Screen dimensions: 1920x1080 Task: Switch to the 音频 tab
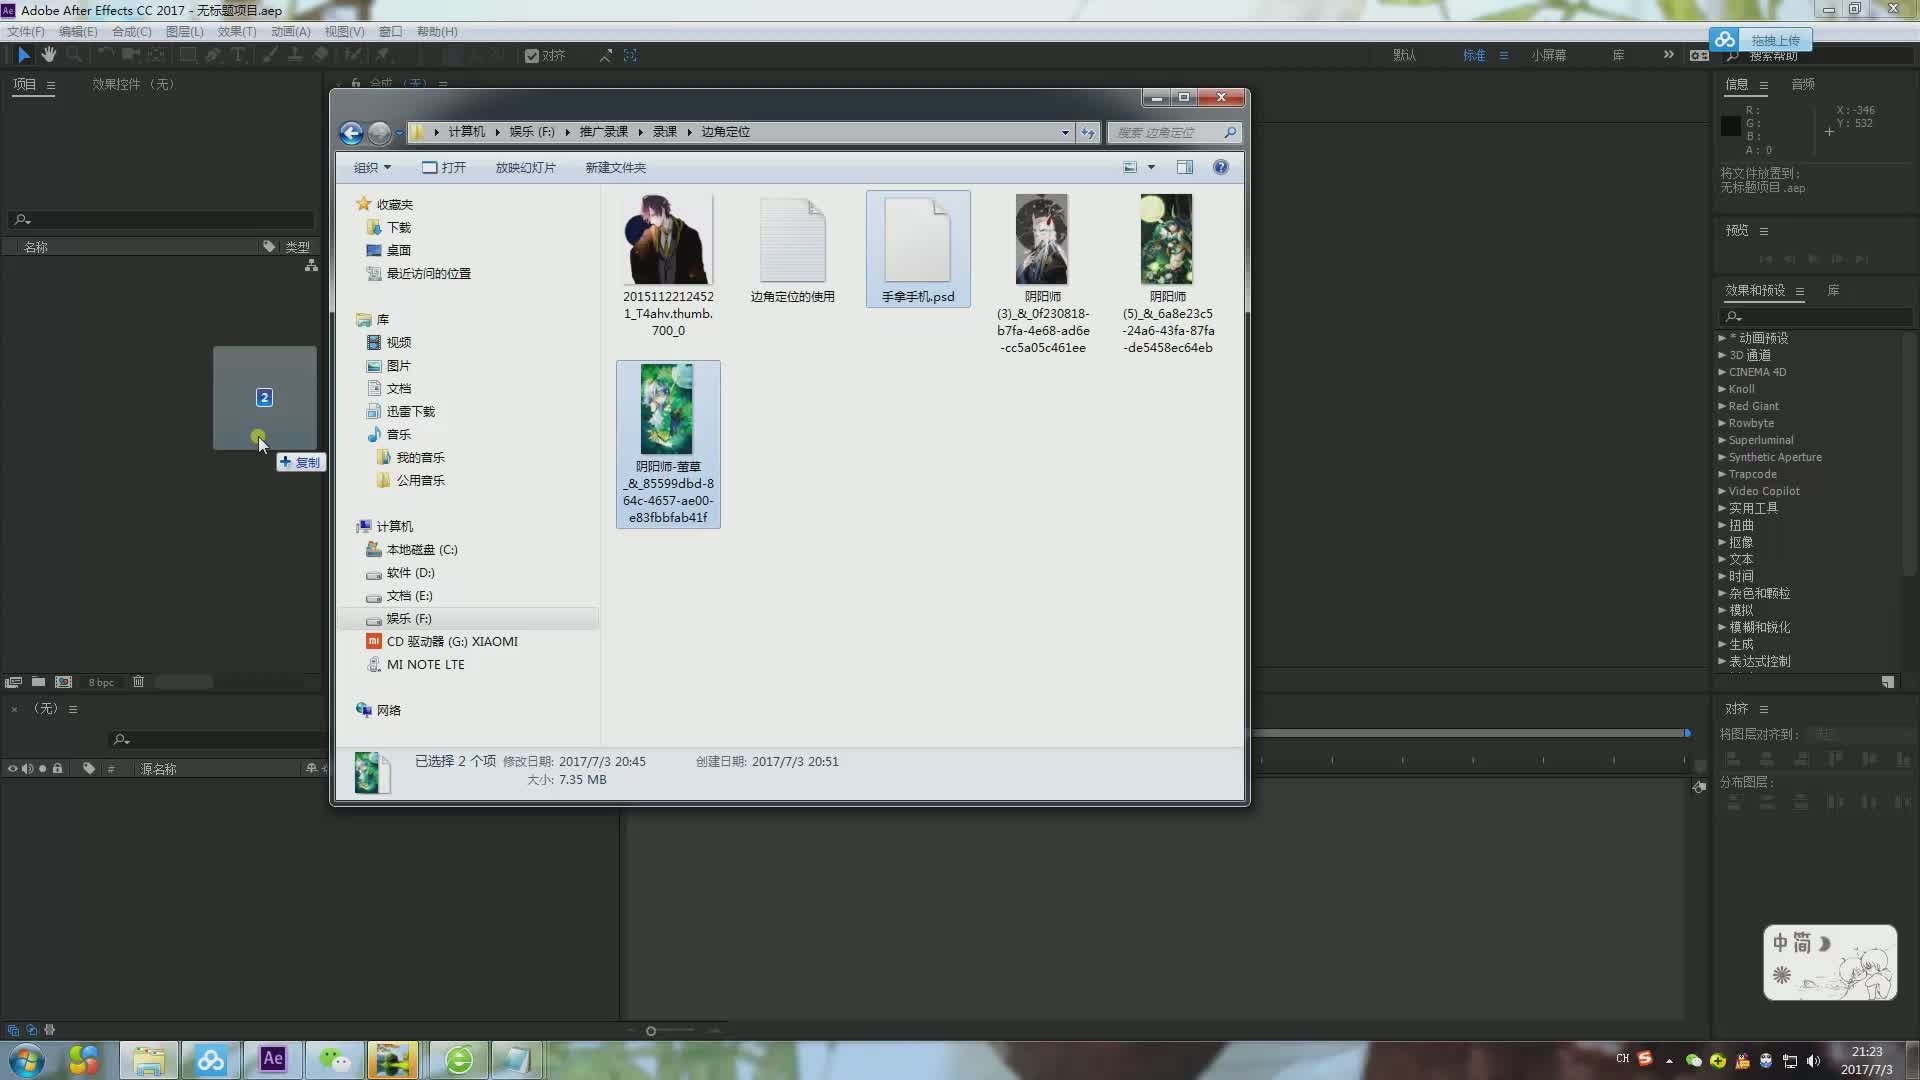[1803, 84]
